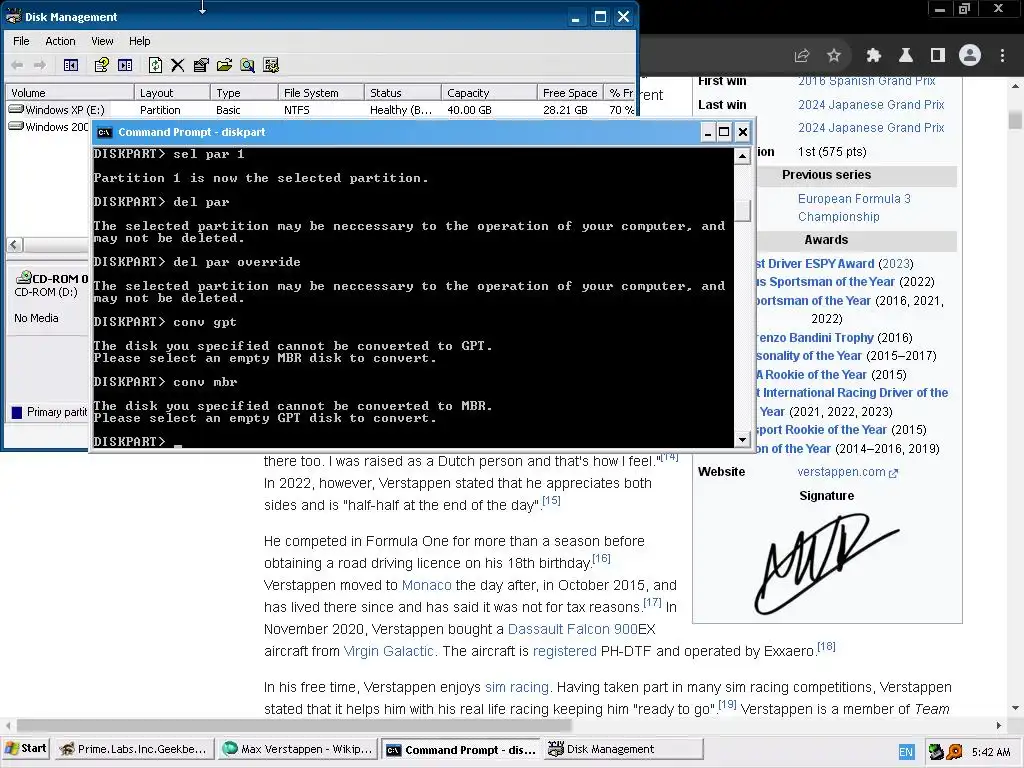Follow the sim racing link

[x=517, y=687]
